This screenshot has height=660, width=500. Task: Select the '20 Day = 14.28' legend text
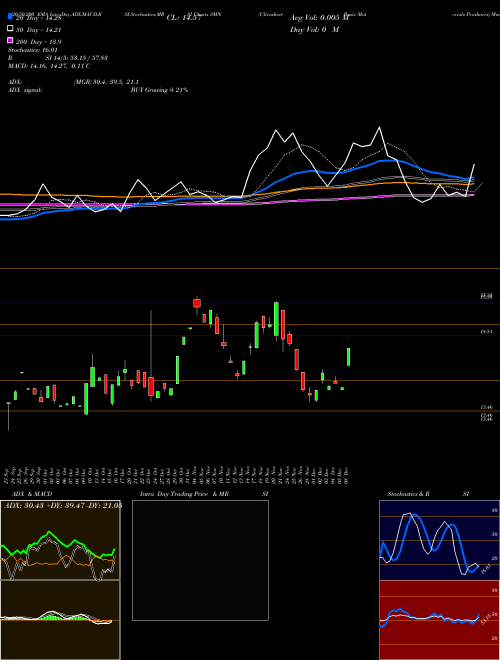pos(39,18)
